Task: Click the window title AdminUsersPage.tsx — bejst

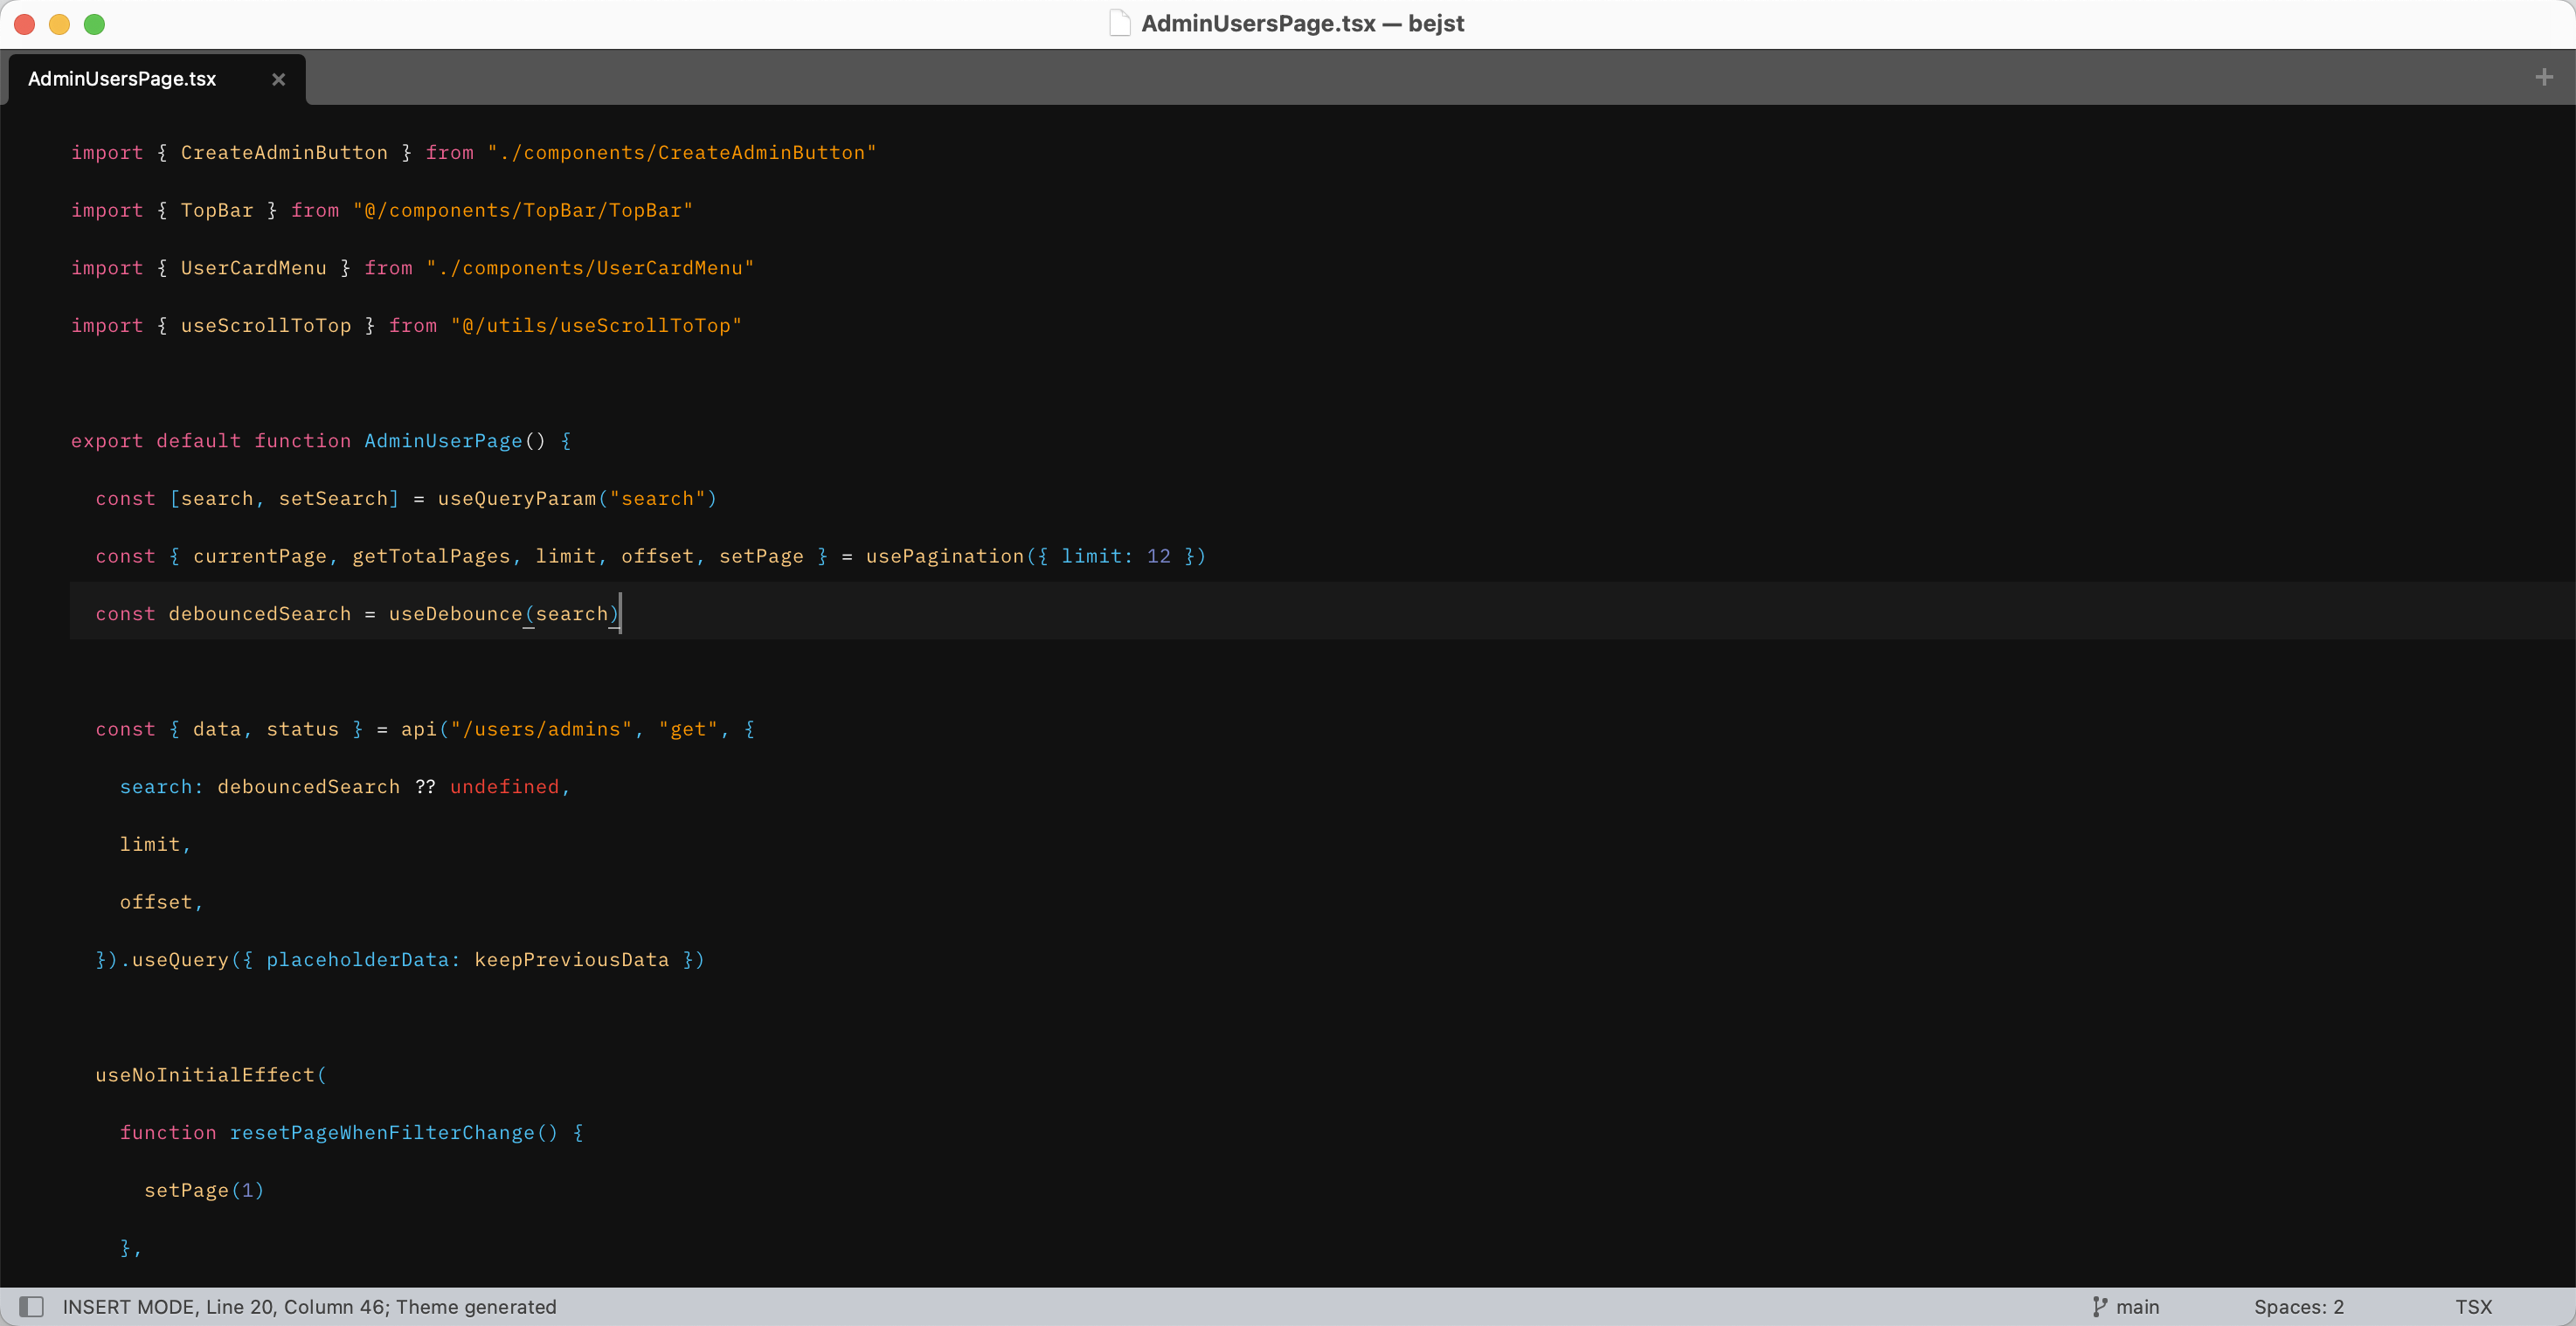Action: coord(1302,23)
